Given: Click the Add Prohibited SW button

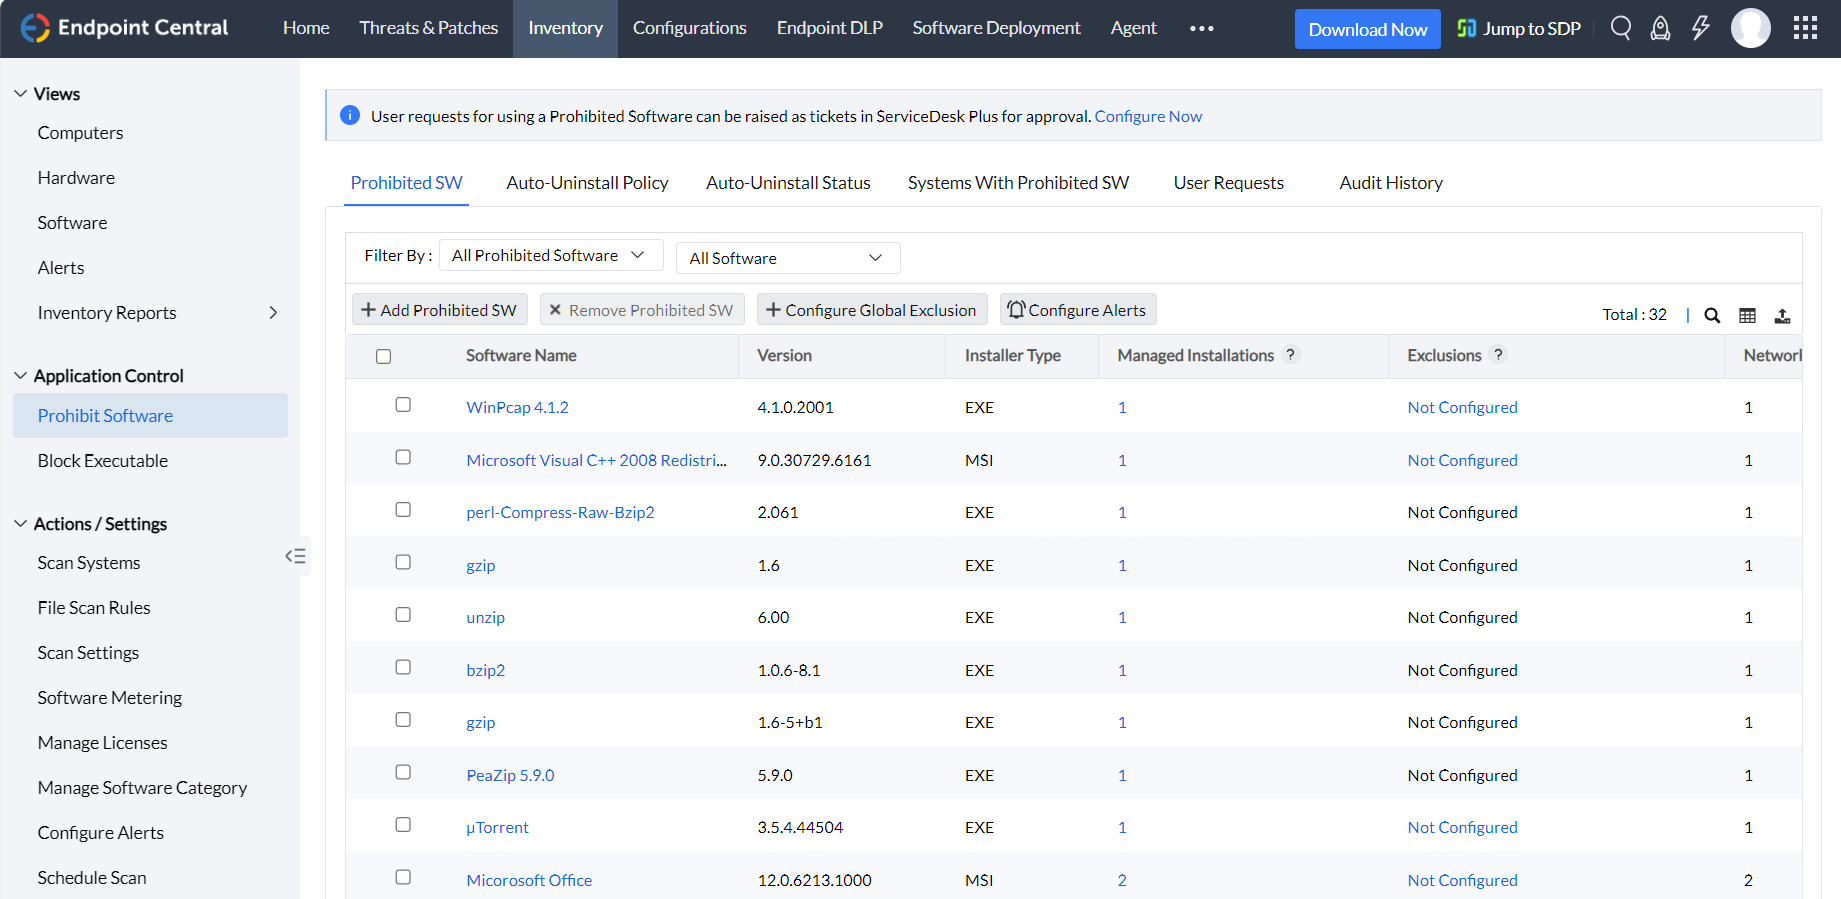Looking at the screenshot, I should tap(439, 310).
